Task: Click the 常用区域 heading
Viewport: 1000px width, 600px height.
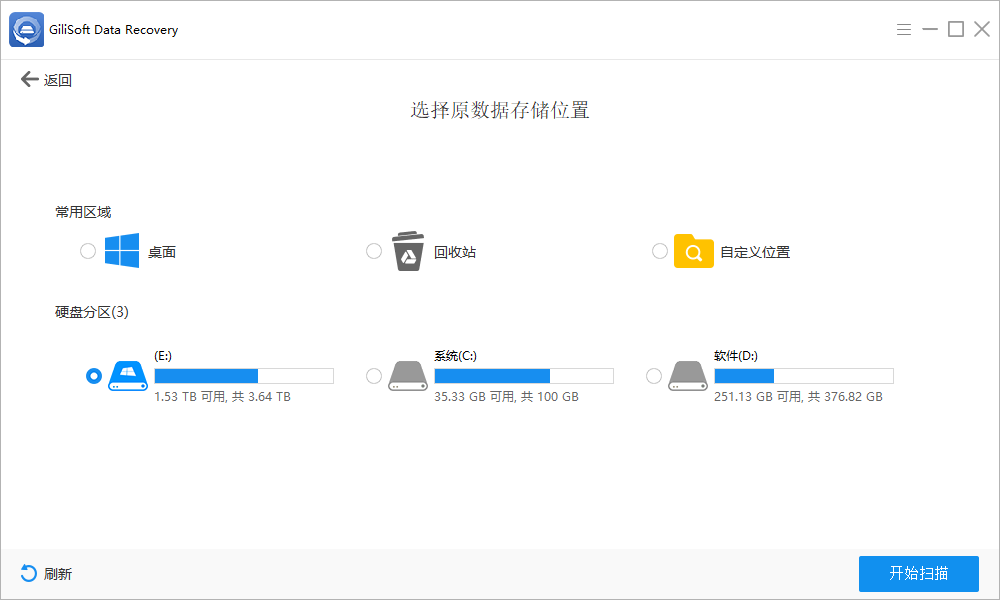Action: (x=83, y=212)
